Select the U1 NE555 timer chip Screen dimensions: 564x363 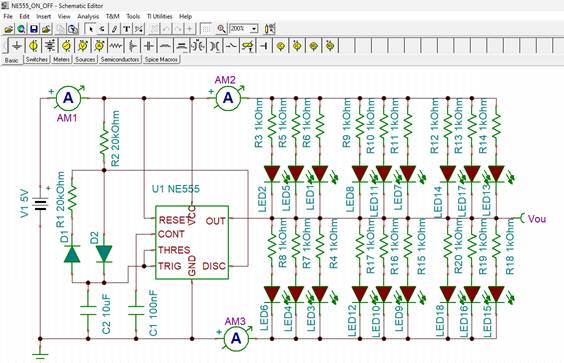click(192, 242)
